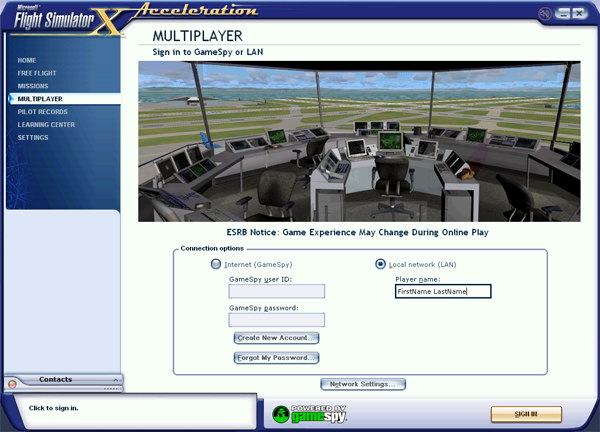Click the Create New Account button
The image size is (600, 432).
[x=276, y=338]
